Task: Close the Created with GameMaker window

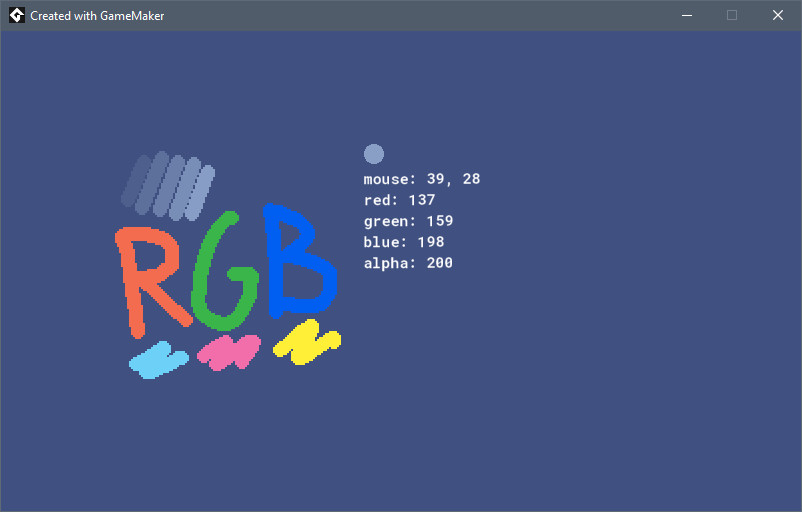Action: (778, 15)
